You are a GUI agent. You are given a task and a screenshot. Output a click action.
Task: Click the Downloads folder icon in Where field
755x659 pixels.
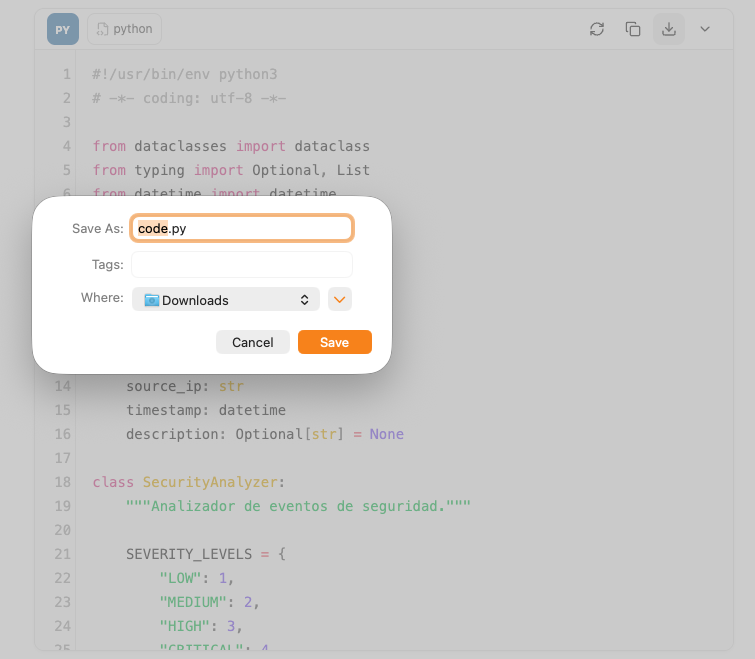152,300
